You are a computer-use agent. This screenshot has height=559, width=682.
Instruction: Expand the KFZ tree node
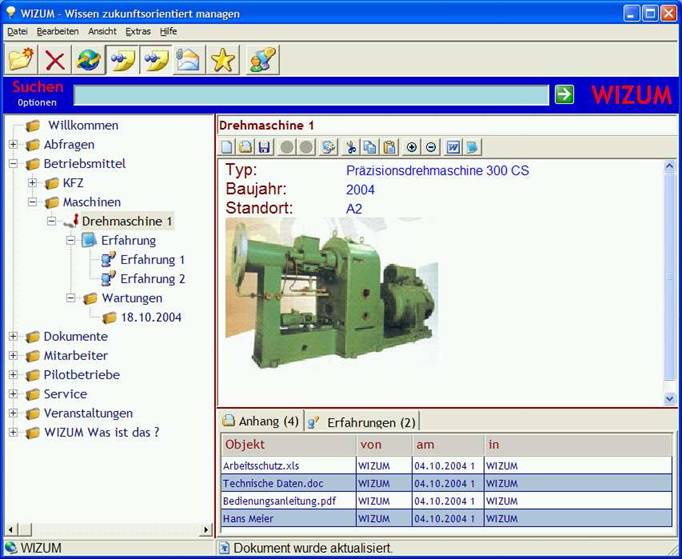32,183
